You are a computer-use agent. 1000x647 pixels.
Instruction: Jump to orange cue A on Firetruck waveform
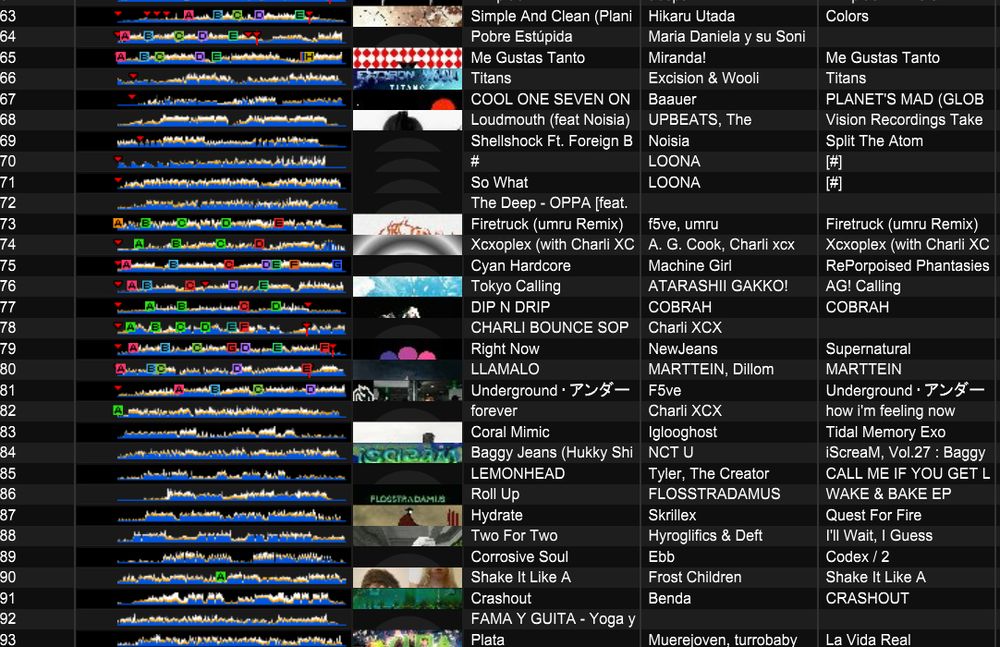point(118,223)
